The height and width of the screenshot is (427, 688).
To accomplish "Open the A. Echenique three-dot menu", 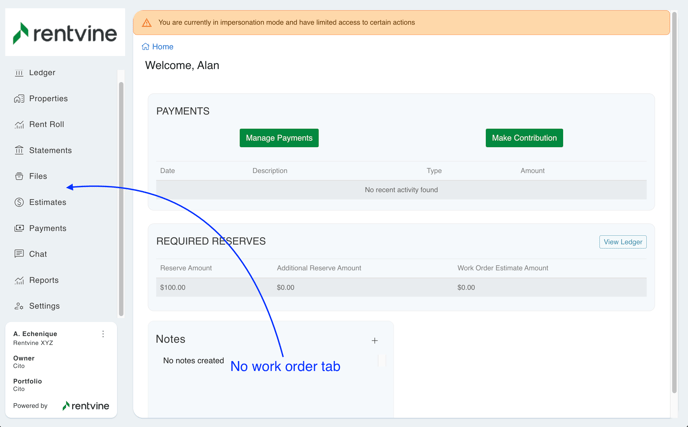I will tap(103, 334).
